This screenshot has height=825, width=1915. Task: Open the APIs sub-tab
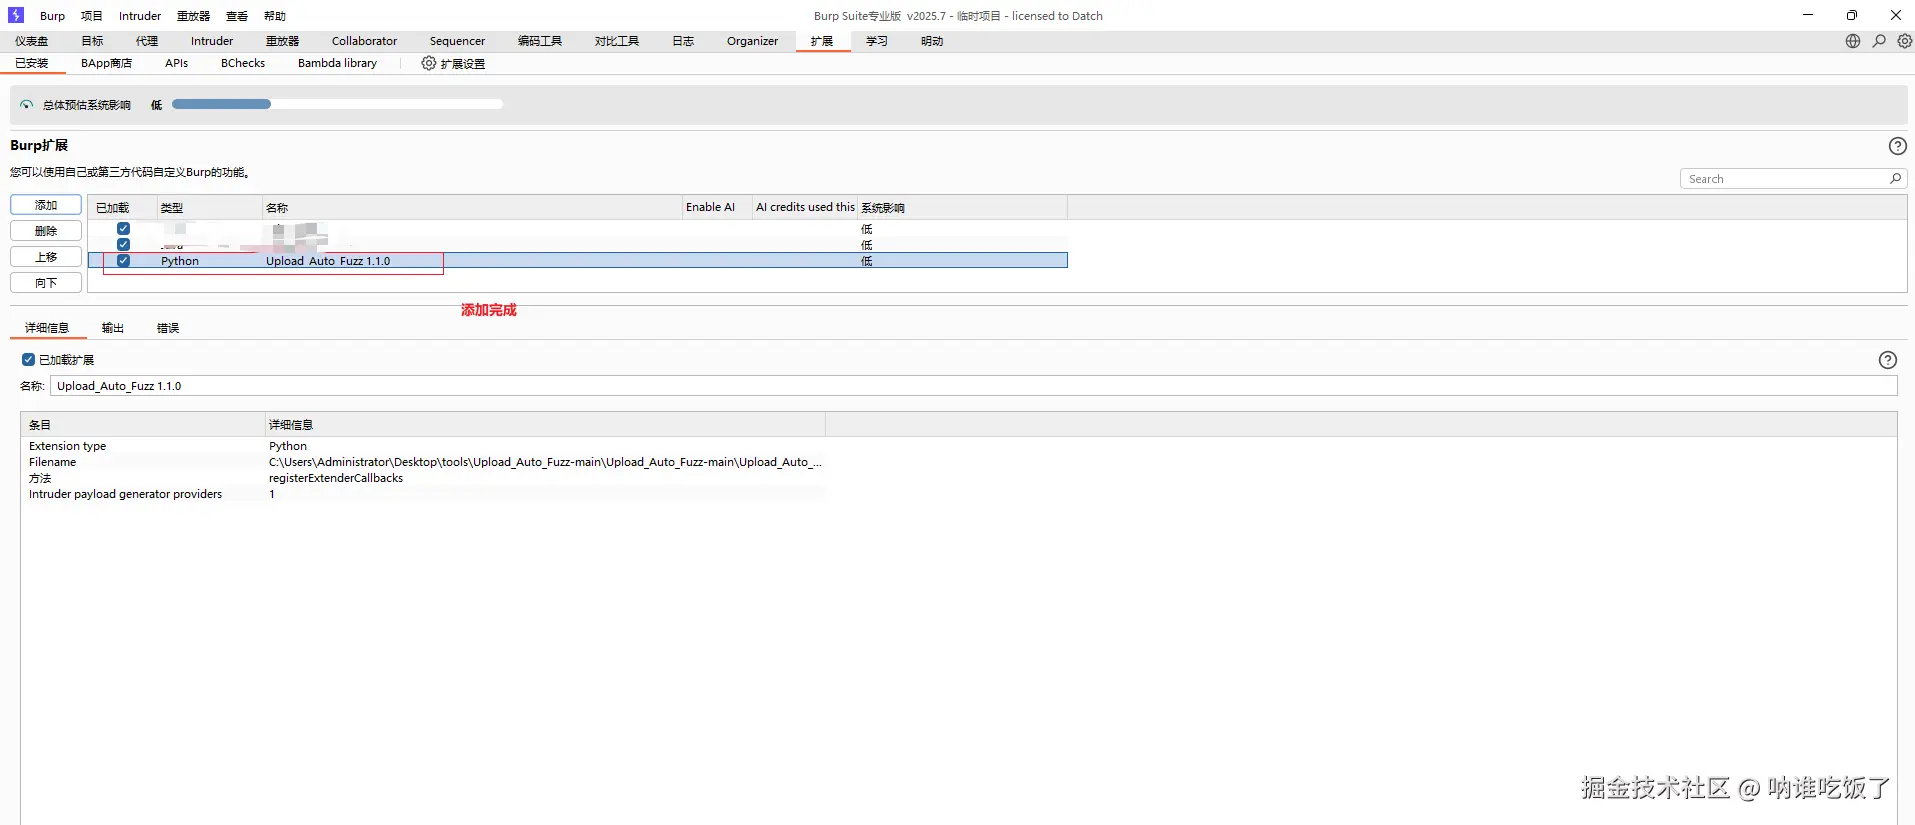(x=176, y=63)
